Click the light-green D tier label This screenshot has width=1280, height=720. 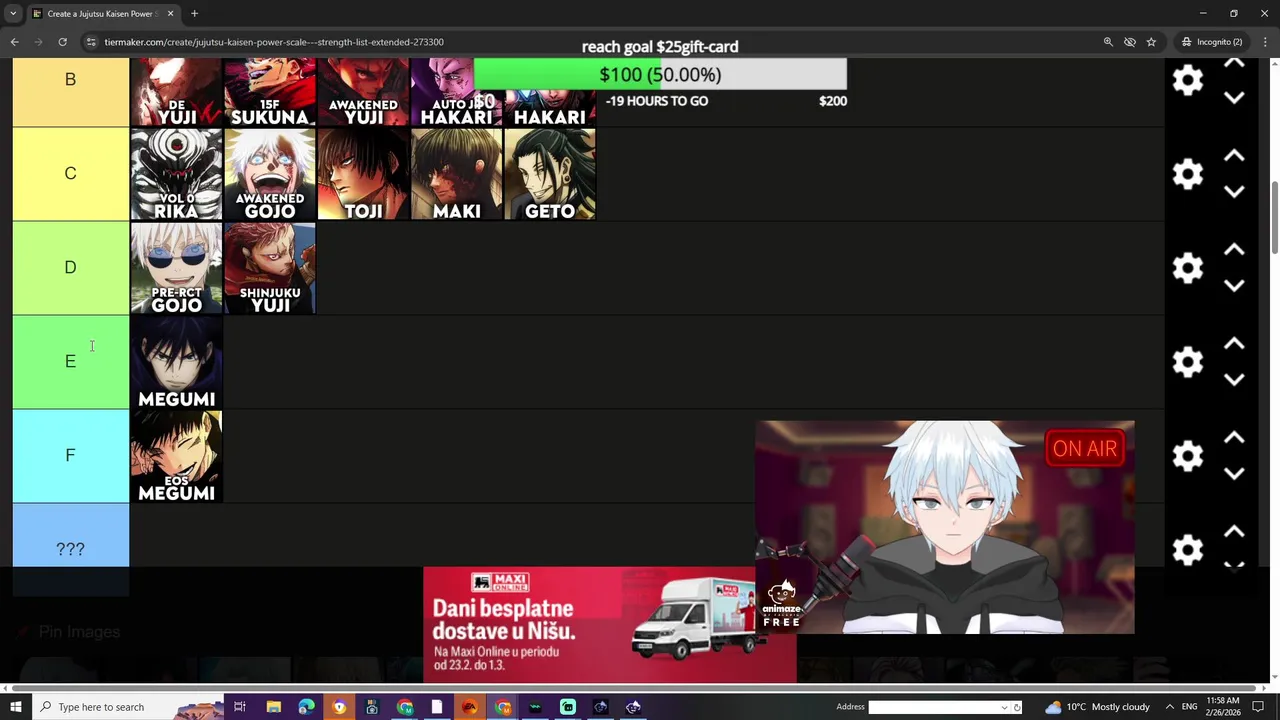(x=70, y=268)
